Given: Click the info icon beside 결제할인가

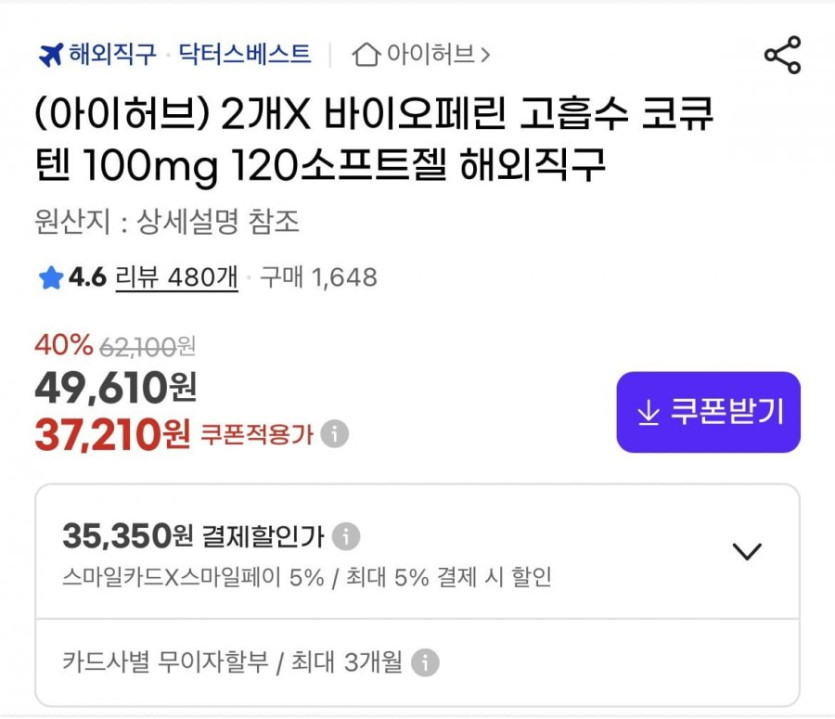Looking at the screenshot, I should point(345,537).
